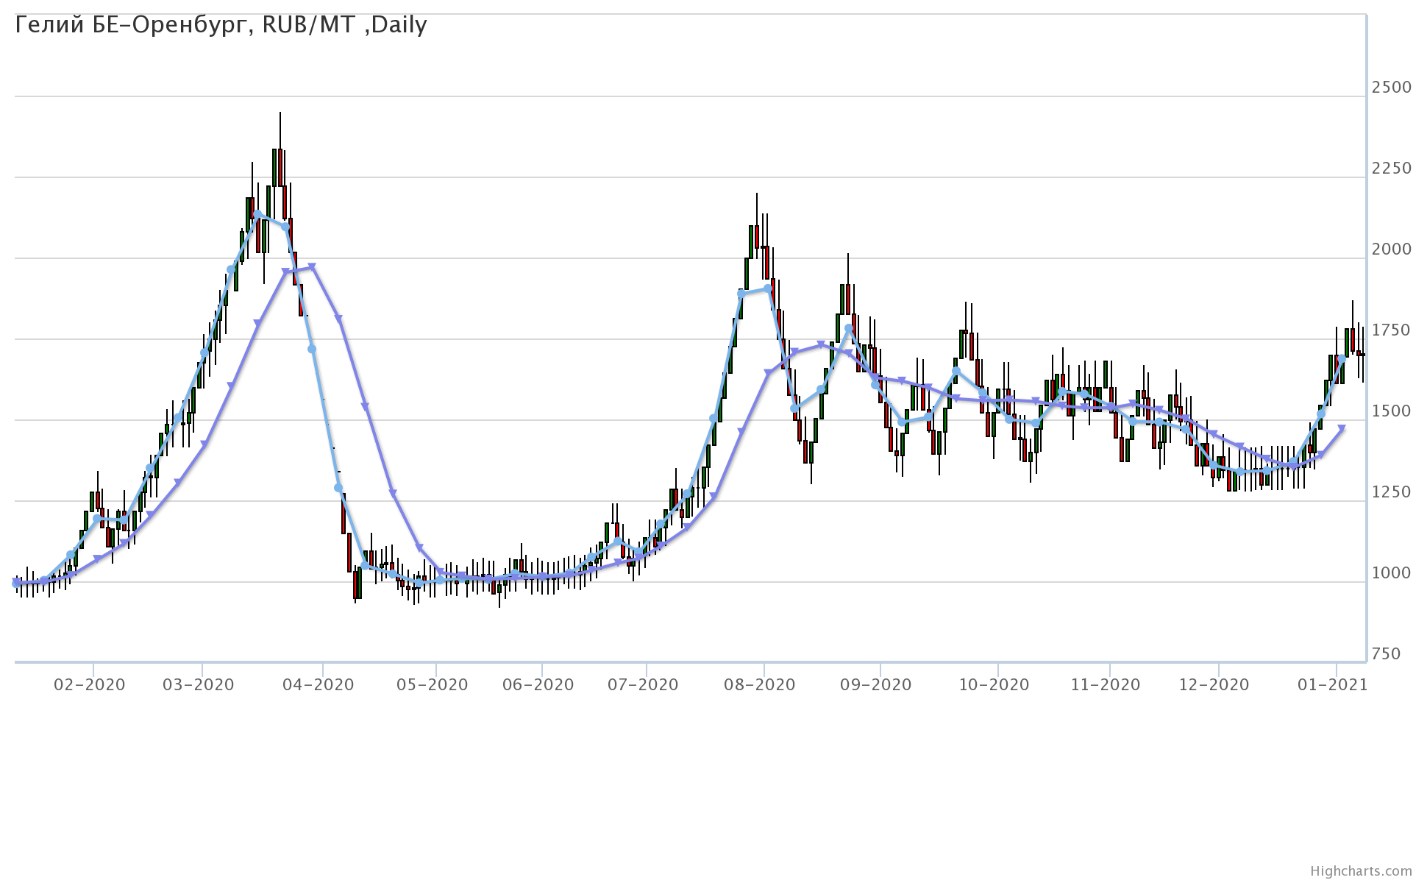Image resolution: width=1427 pixels, height=883 pixels.
Task: Click the lowest red candlestick after the April 2020 crash
Action: (x=358, y=583)
